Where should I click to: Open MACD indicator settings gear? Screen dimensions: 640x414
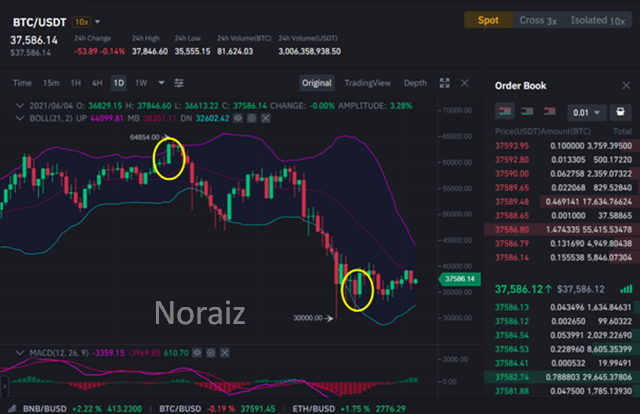[x=211, y=353]
